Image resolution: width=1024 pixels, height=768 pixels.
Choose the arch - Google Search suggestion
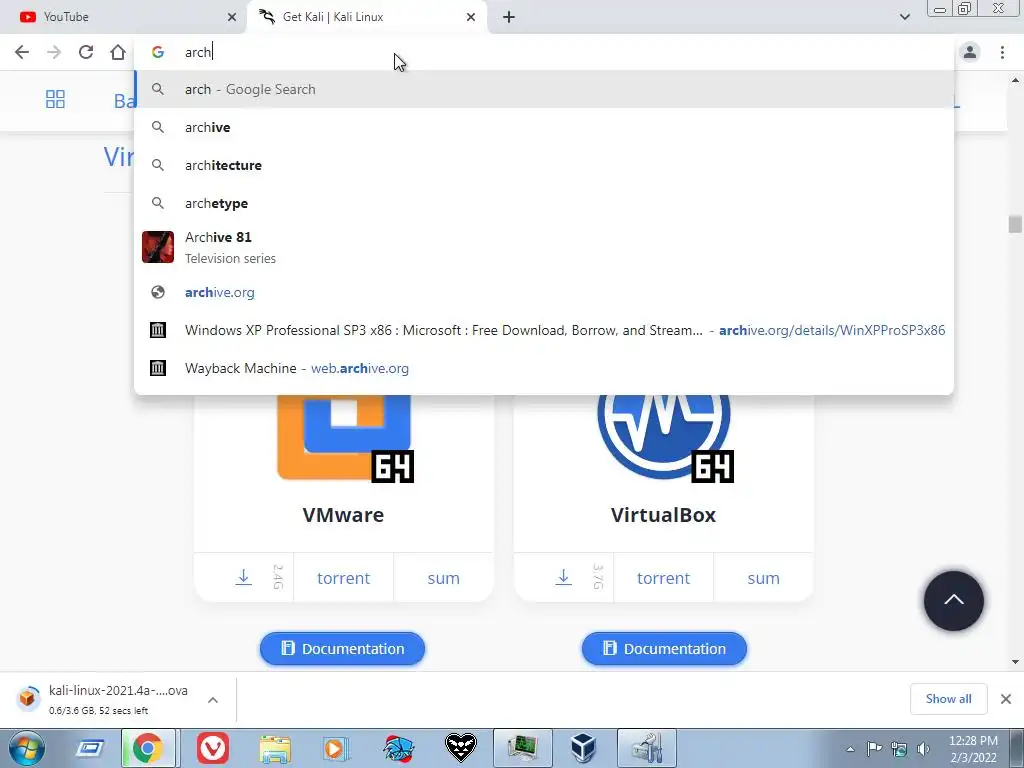[x=544, y=89]
